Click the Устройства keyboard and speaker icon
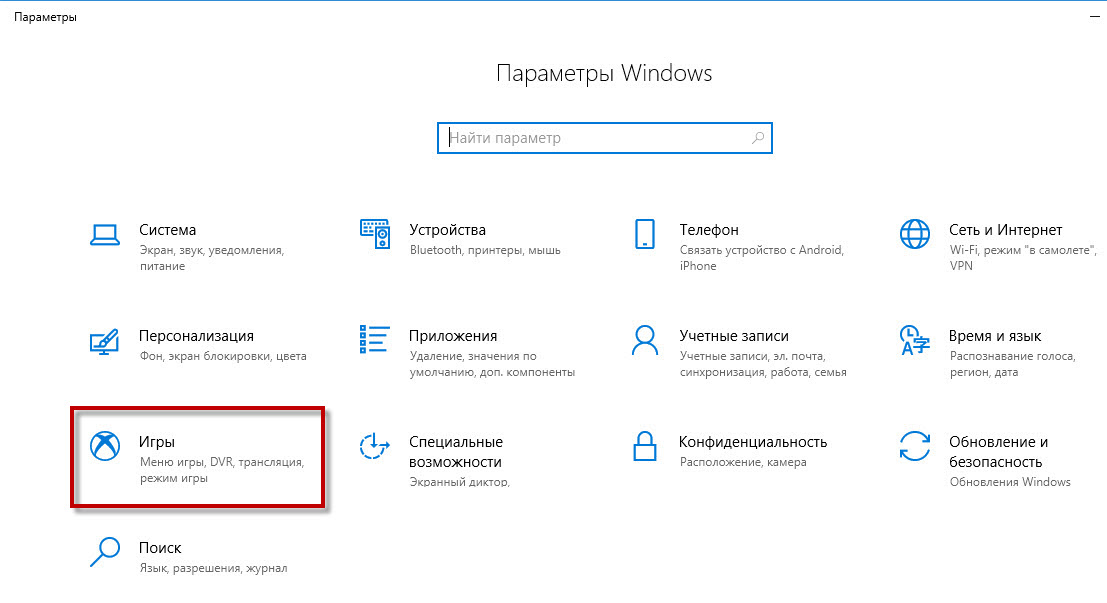The width and height of the screenshot is (1107, 603). (375, 234)
